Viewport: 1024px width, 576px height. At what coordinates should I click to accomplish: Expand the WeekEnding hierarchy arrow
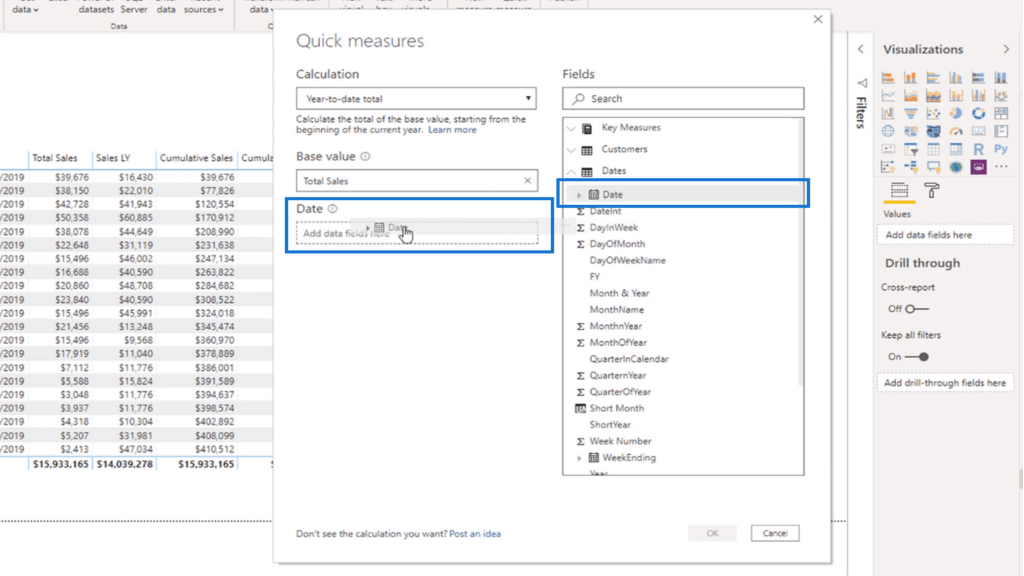tap(579, 458)
